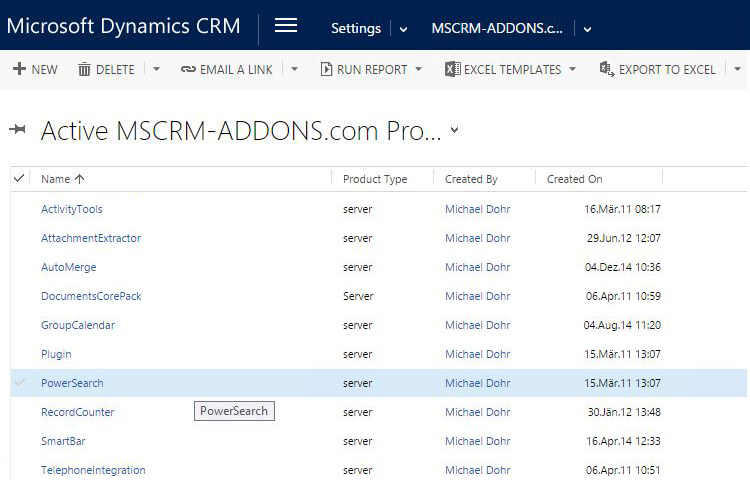Open the ActivityTools record

pyautogui.click(x=72, y=209)
